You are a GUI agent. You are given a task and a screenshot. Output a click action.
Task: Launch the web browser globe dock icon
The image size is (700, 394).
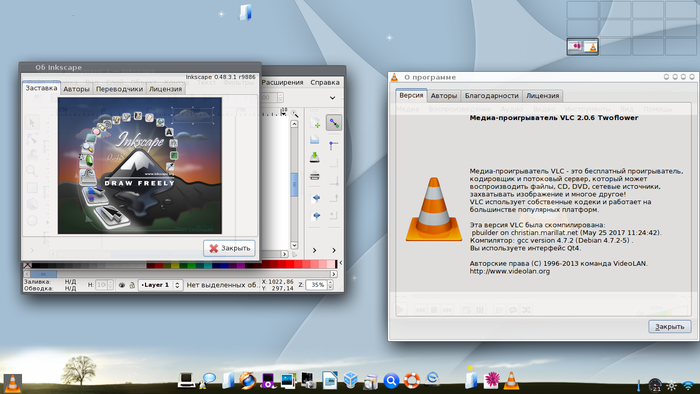click(x=247, y=380)
